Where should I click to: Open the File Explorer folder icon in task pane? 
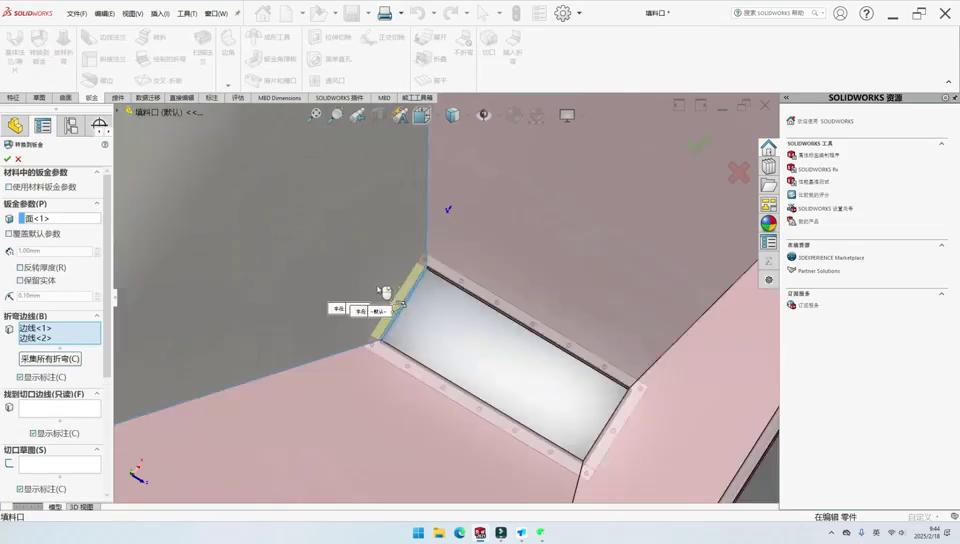[x=768, y=185]
